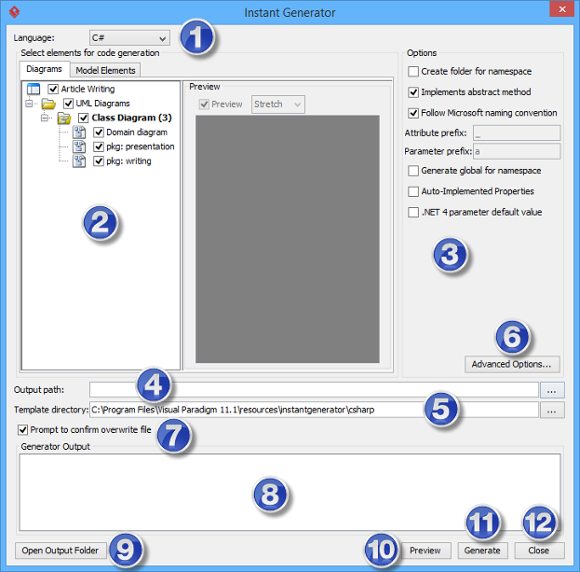Click the Generate button
The image size is (580, 572).
(x=482, y=550)
